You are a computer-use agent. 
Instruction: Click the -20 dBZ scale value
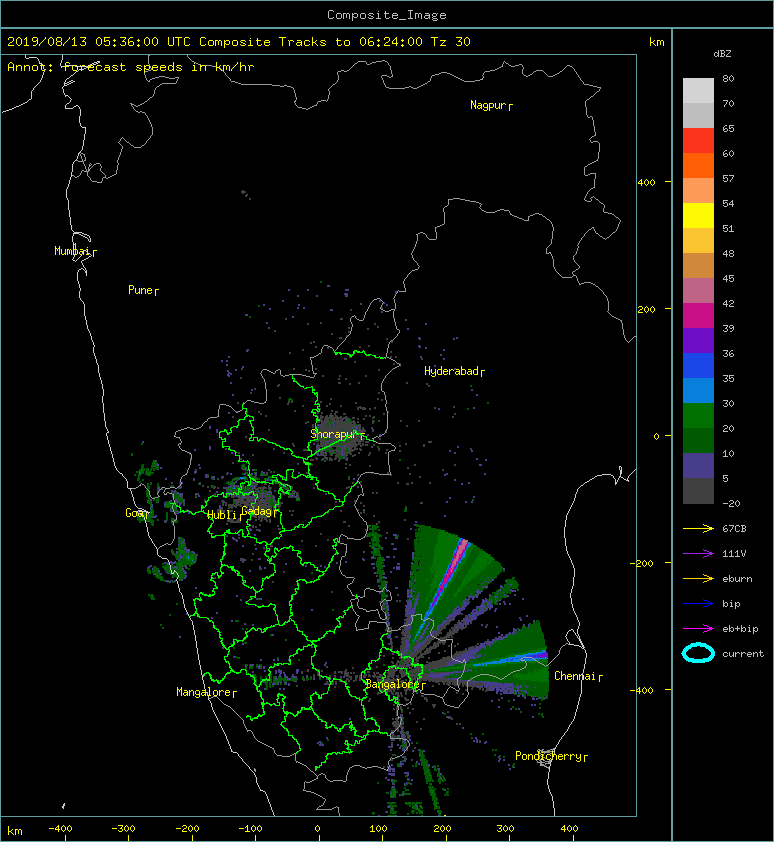[731, 504]
